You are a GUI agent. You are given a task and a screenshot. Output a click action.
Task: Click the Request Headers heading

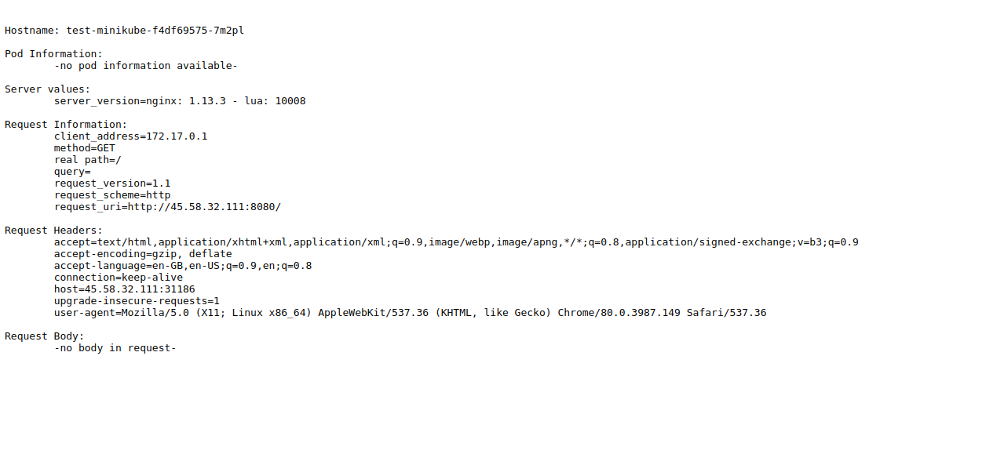click(x=53, y=231)
